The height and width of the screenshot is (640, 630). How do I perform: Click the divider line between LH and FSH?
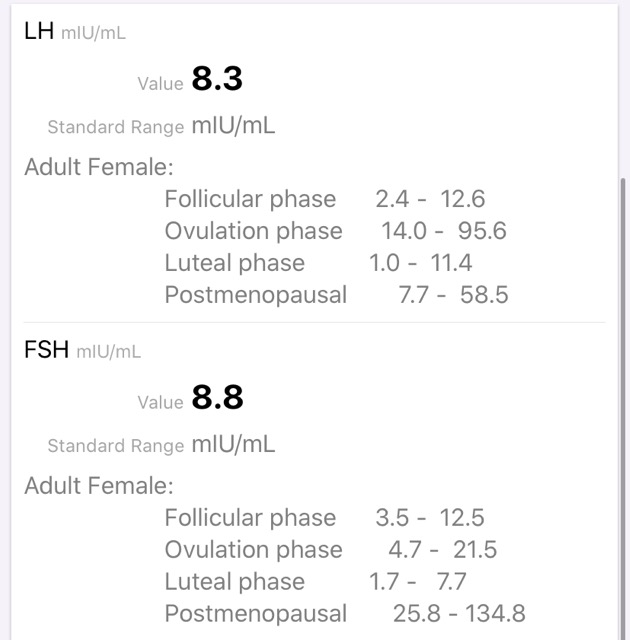coord(314,322)
